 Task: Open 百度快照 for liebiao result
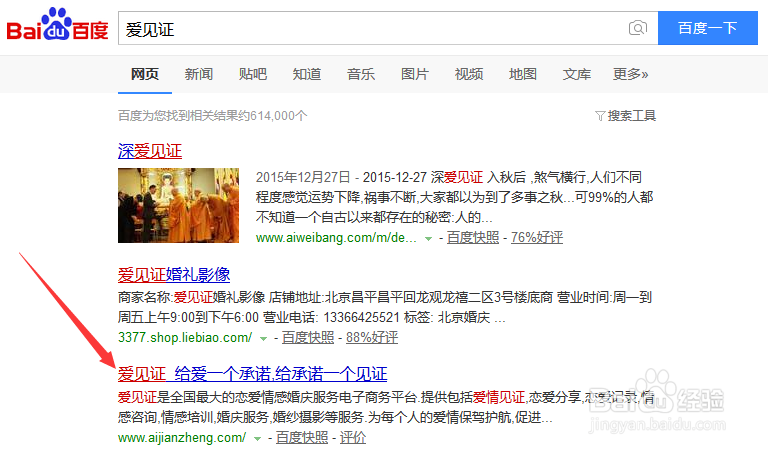pyautogui.click(x=308, y=337)
